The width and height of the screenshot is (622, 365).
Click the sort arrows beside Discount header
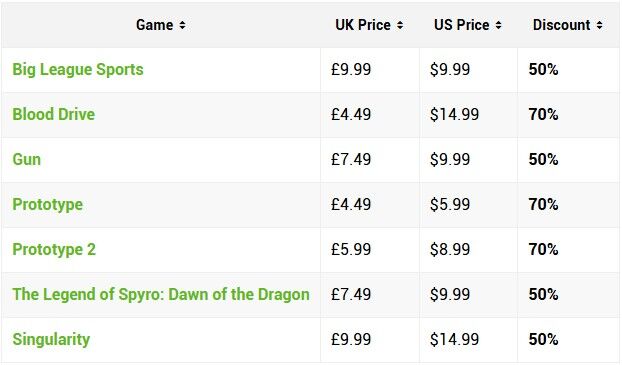tap(599, 25)
